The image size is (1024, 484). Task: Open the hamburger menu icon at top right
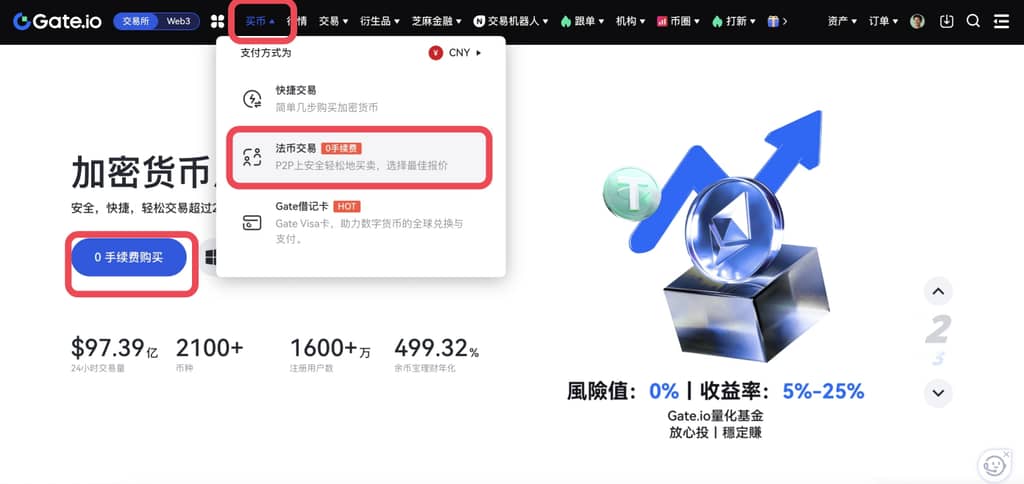(x=1001, y=22)
